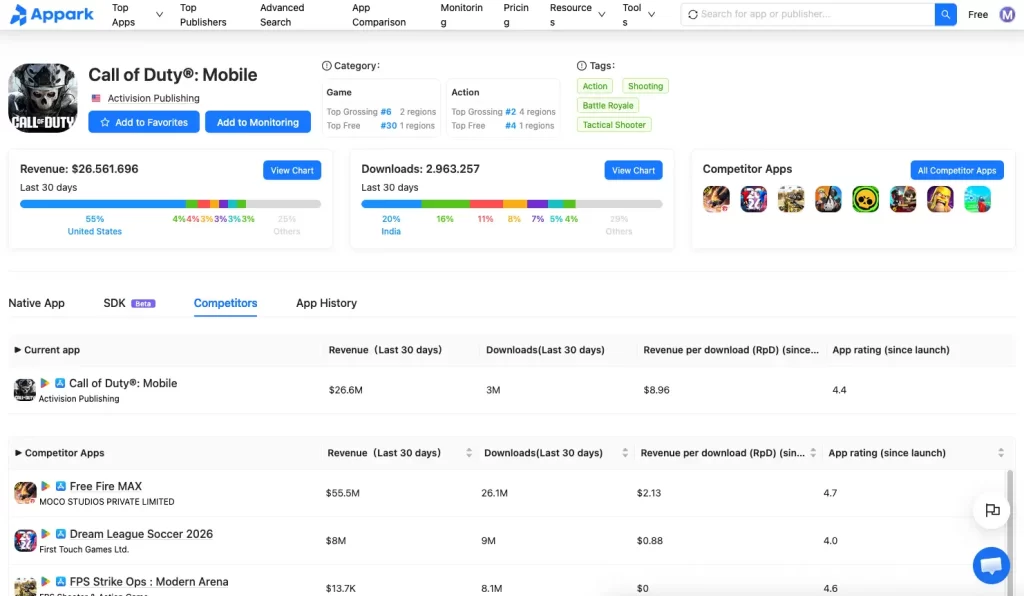Open Monitoring menu item

click(461, 14)
